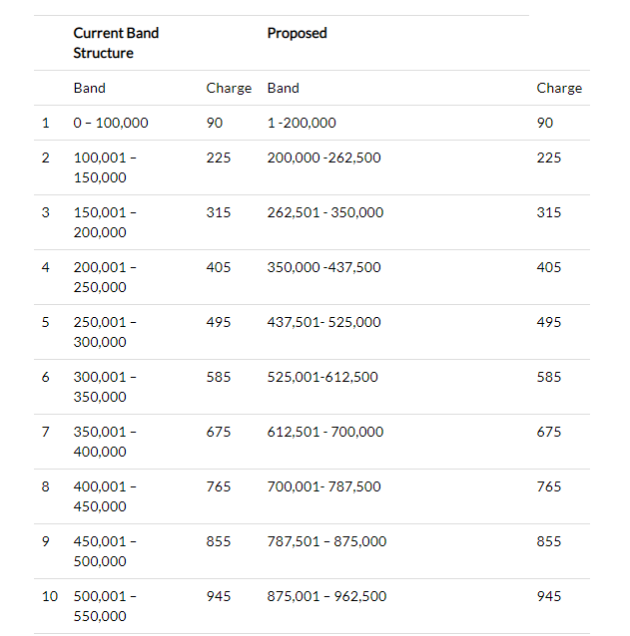Image resolution: width=630 pixels, height=636 pixels.
Task: Click proposed band "700,001- 787,500"
Action: pos(324,487)
